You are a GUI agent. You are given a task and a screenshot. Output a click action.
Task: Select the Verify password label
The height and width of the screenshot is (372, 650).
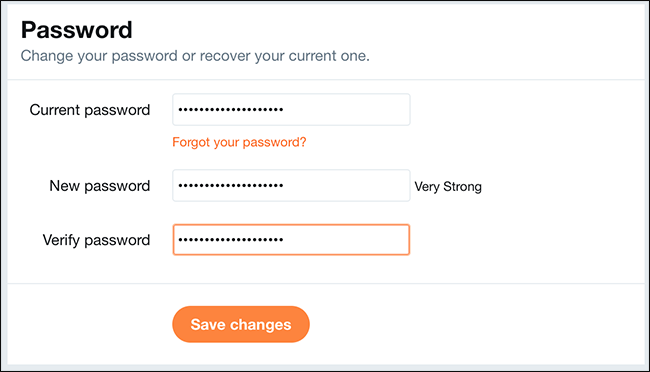[x=96, y=240]
